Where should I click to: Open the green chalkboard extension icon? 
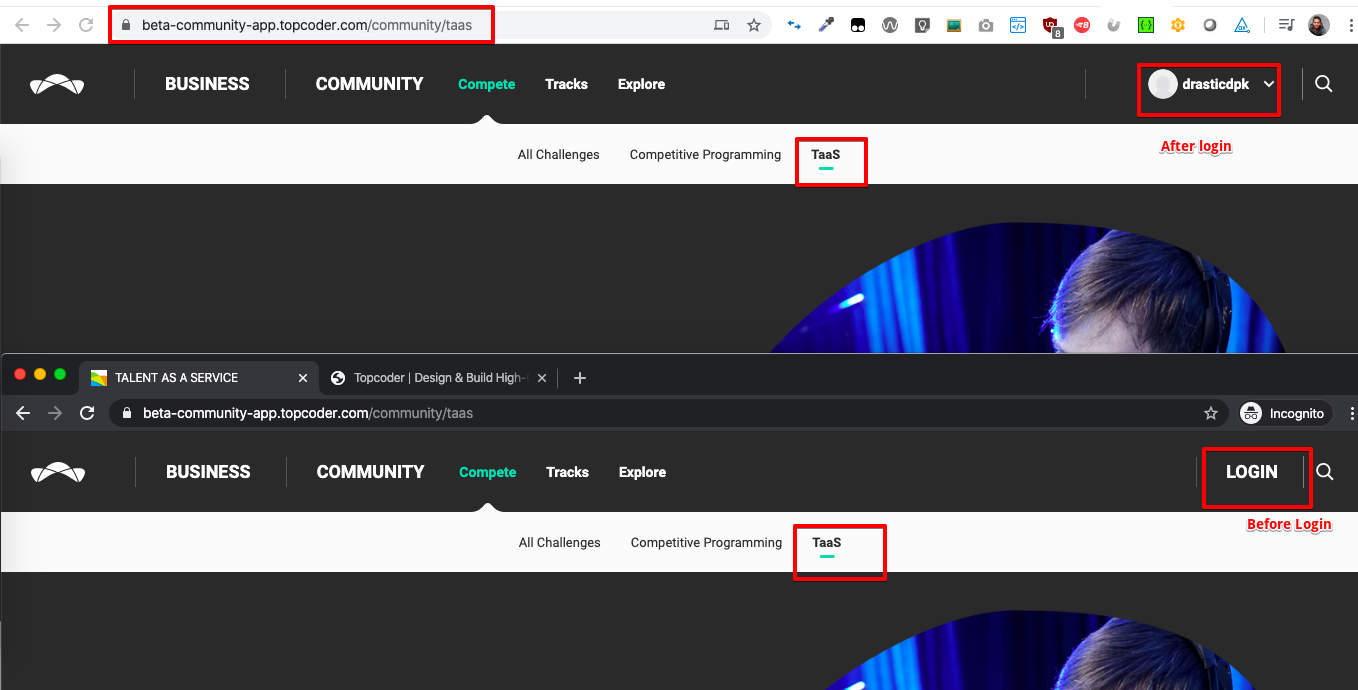[x=954, y=26]
